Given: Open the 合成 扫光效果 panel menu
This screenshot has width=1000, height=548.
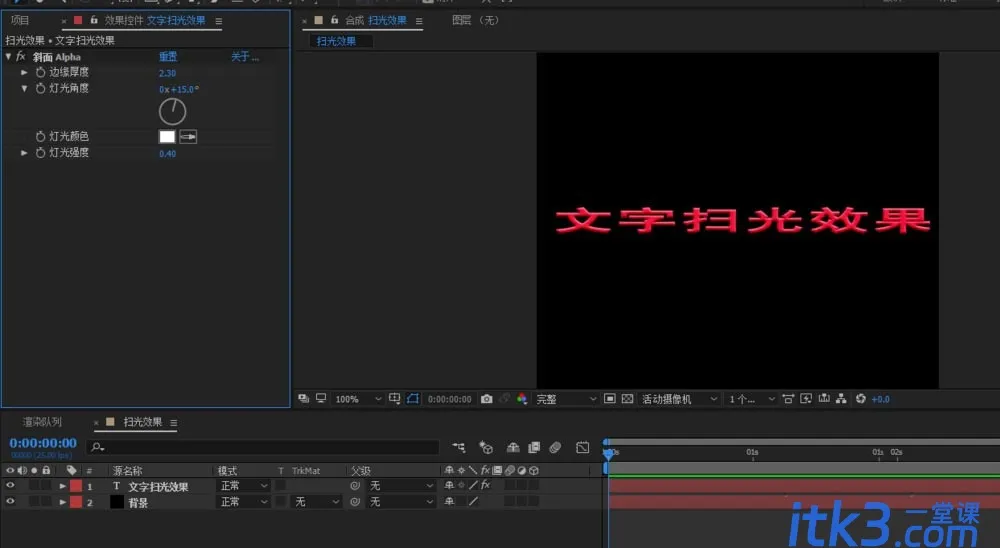Looking at the screenshot, I should point(419,21).
